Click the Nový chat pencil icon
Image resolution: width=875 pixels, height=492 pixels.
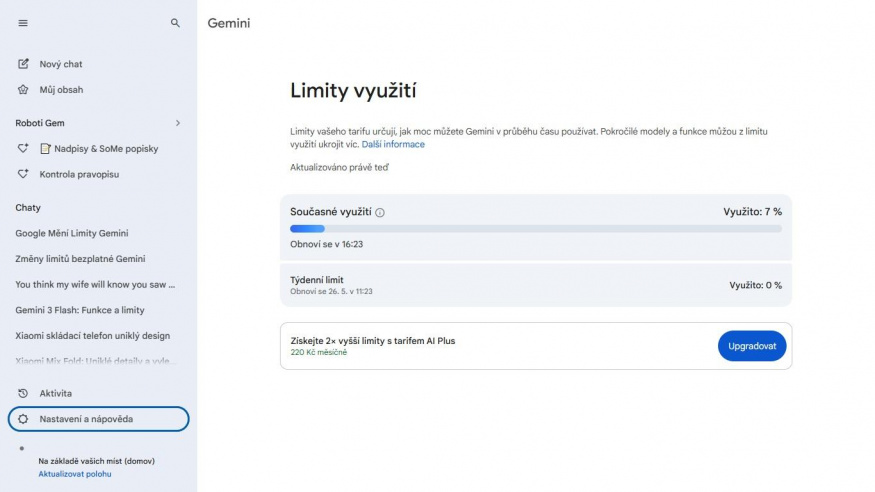click(x=23, y=64)
